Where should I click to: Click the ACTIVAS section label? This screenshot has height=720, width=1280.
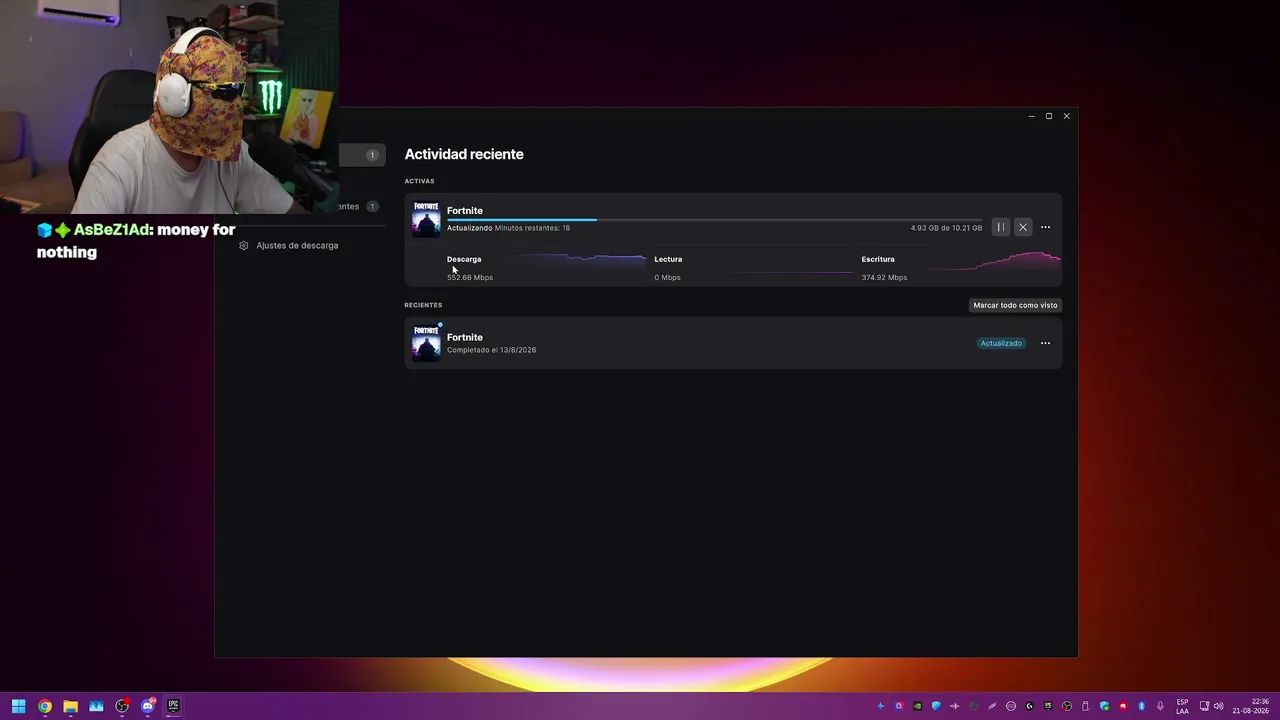(x=419, y=181)
